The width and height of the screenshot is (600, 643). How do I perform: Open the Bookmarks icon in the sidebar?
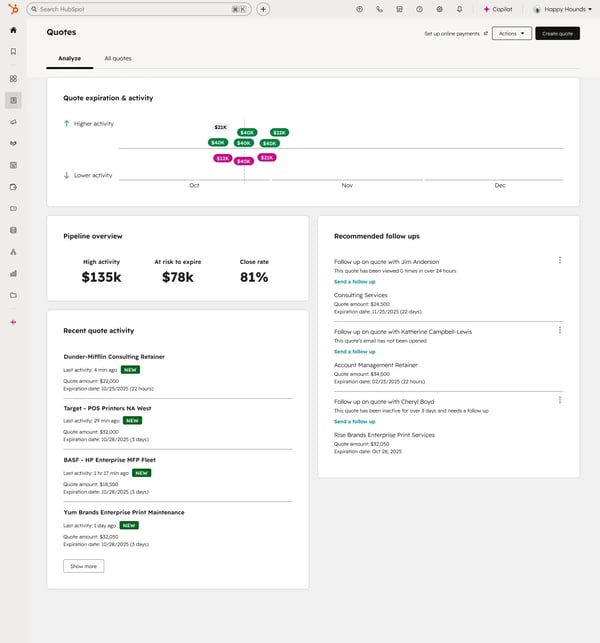tap(14, 51)
